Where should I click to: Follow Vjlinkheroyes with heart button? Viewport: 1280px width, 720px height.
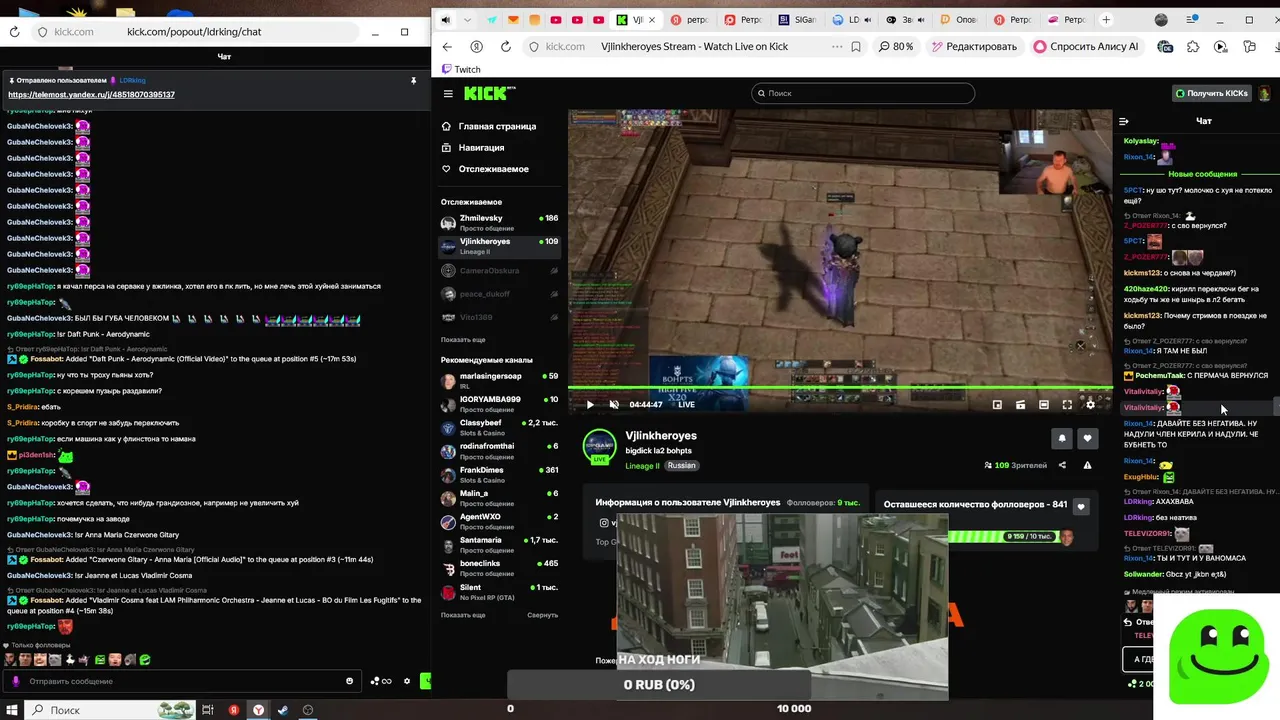[1087, 438]
